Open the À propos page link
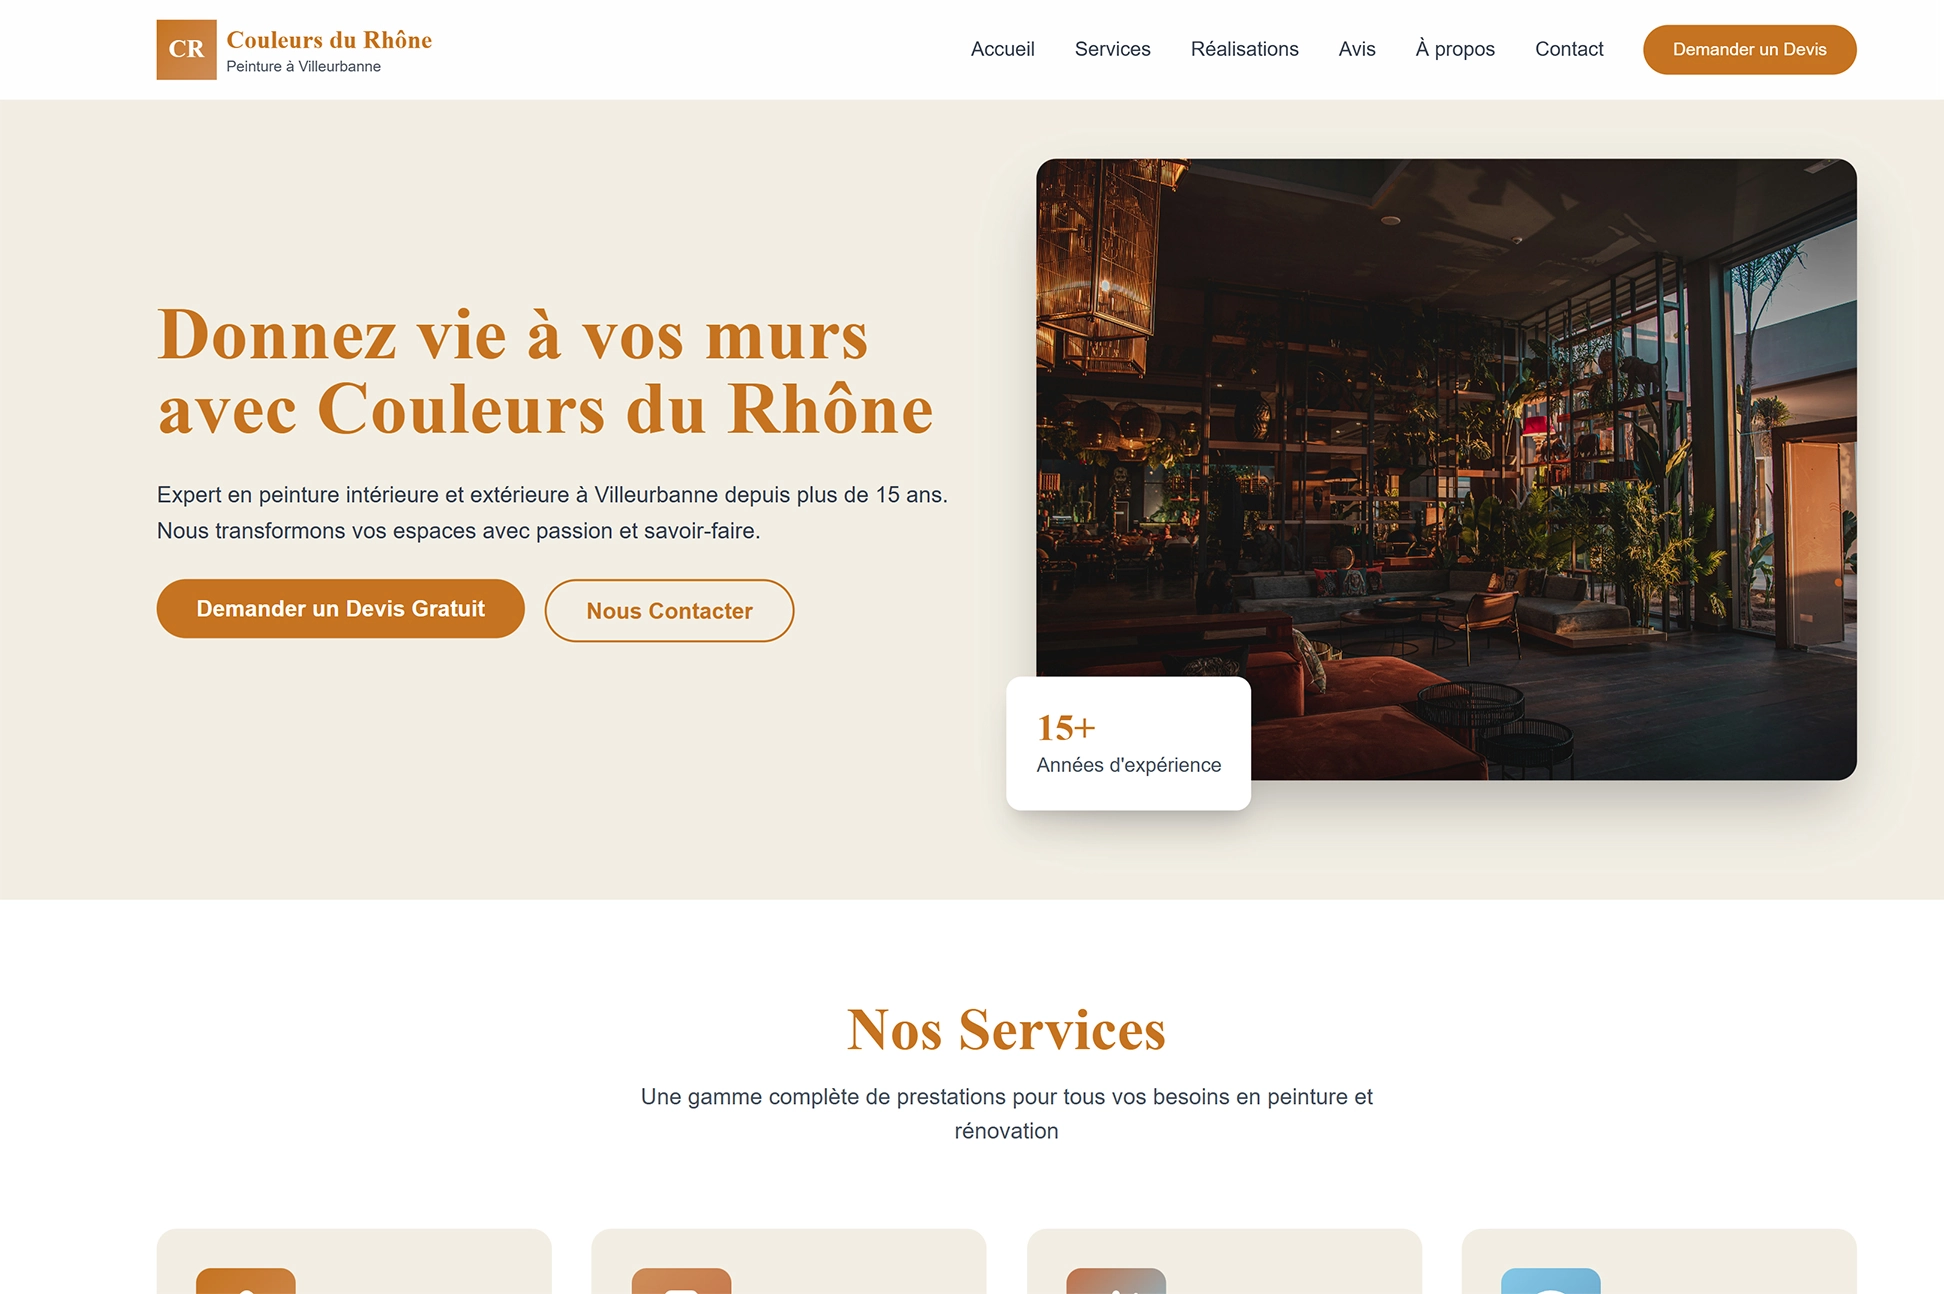1944x1294 pixels. 1455,49
